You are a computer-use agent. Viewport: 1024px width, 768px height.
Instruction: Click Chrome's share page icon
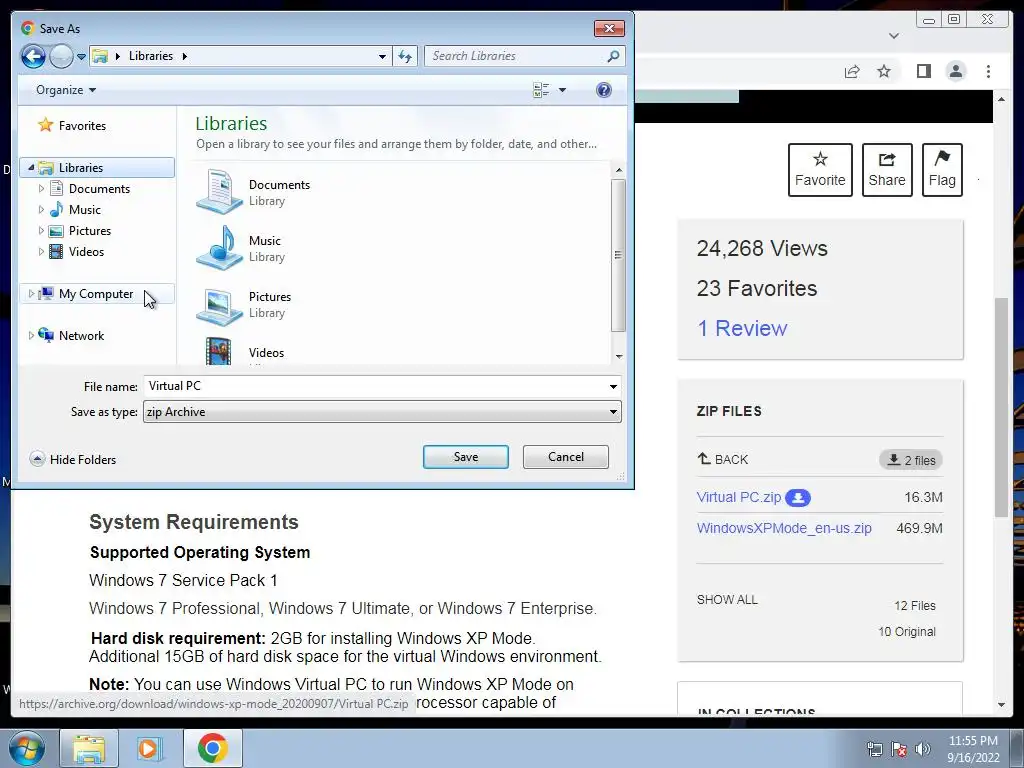pos(852,71)
